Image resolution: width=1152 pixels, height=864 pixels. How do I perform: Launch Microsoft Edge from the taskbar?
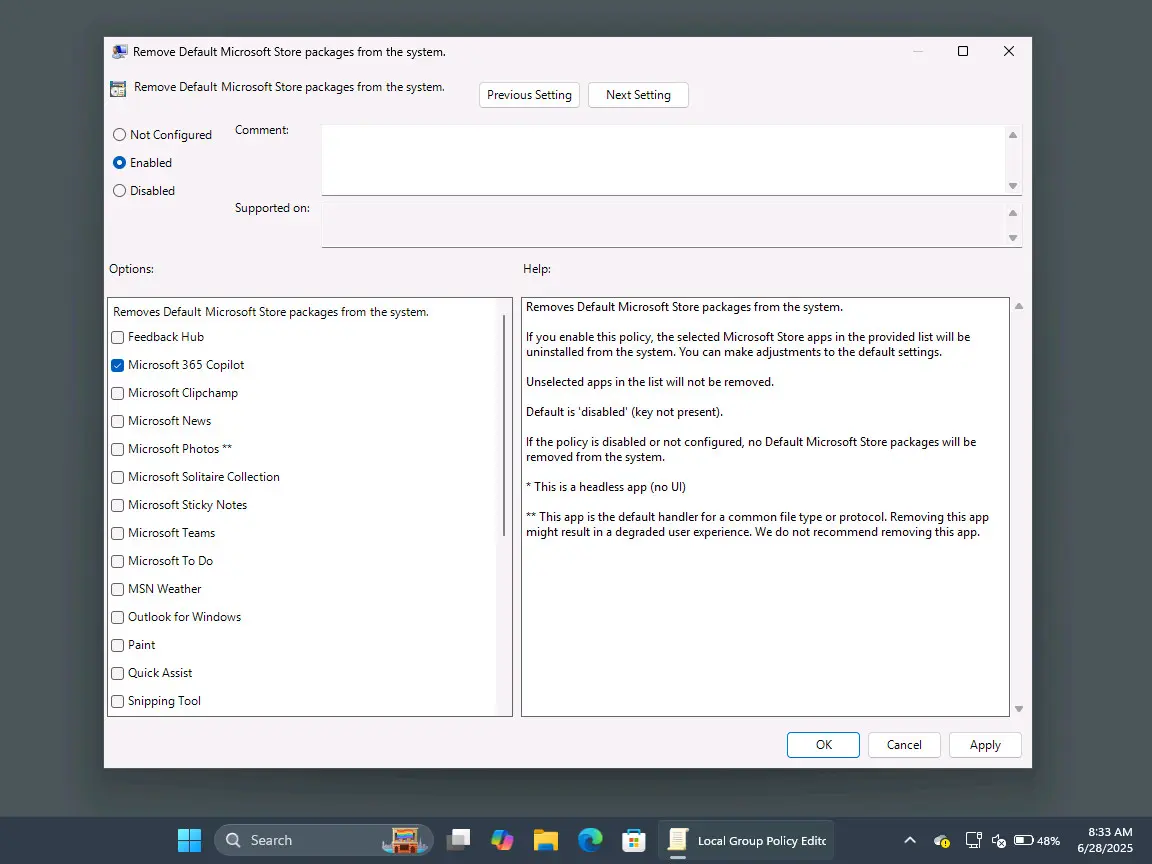[x=589, y=840]
